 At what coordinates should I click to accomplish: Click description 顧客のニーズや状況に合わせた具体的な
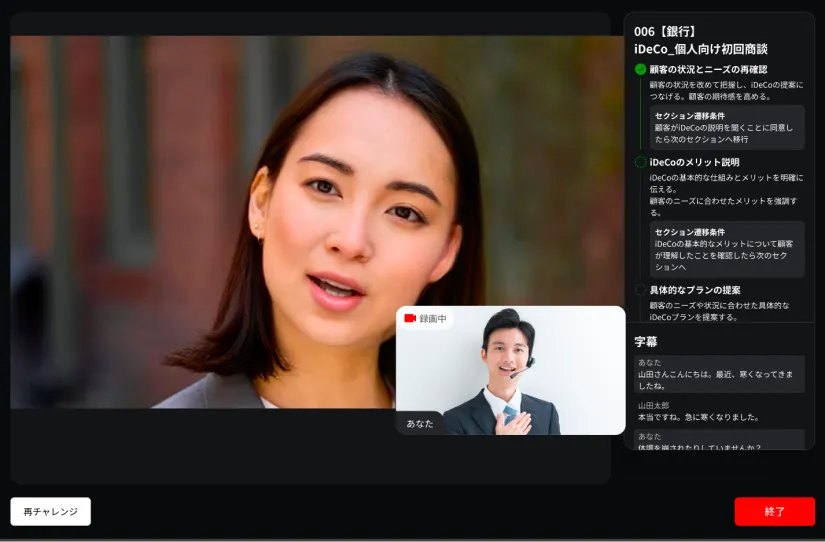click(x=719, y=311)
